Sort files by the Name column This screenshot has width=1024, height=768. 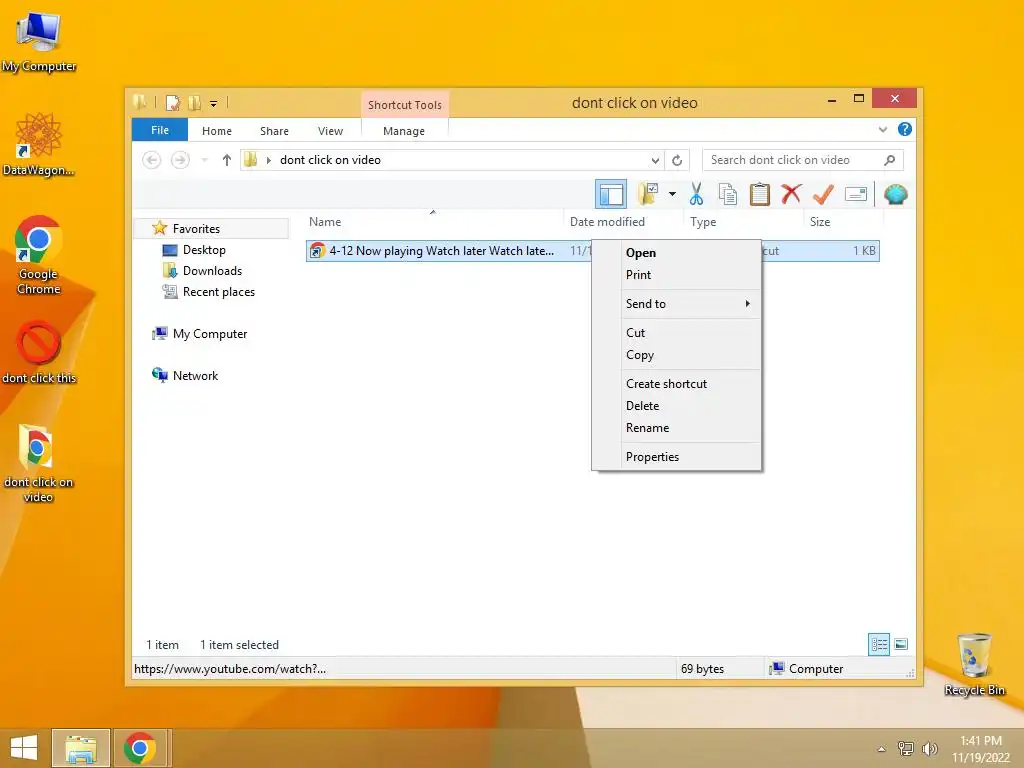coord(434,222)
